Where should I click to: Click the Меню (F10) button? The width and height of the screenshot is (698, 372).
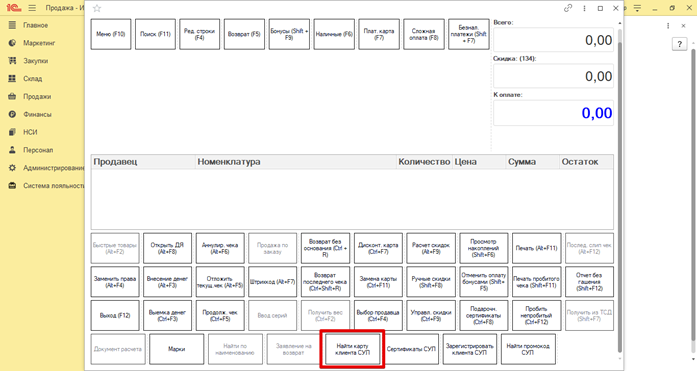[111, 34]
